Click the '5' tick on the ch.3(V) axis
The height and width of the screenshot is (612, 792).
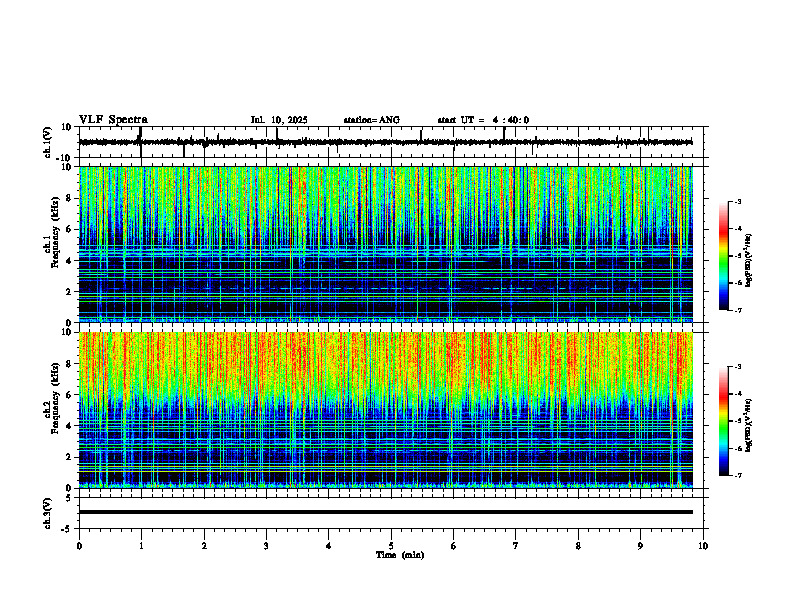pos(70,498)
